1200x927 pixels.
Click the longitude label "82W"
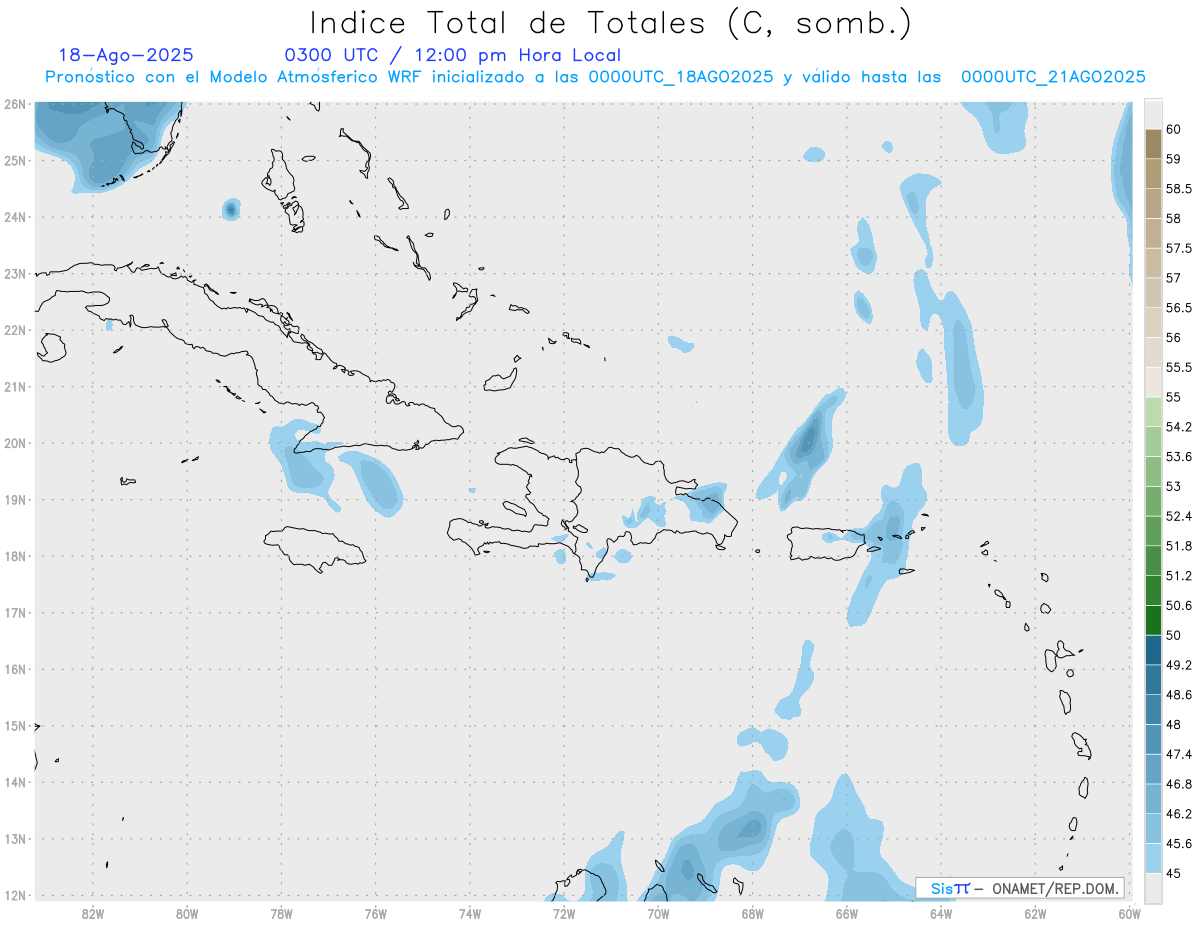[x=93, y=913]
